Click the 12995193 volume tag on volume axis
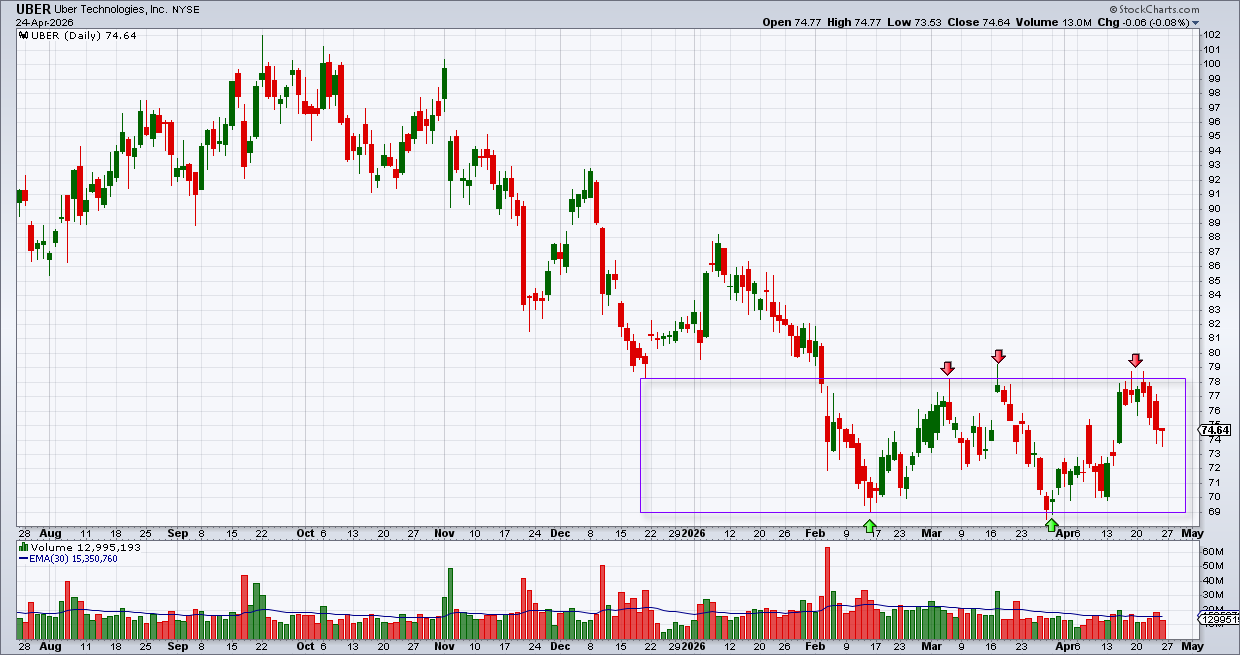 (1219, 620)
